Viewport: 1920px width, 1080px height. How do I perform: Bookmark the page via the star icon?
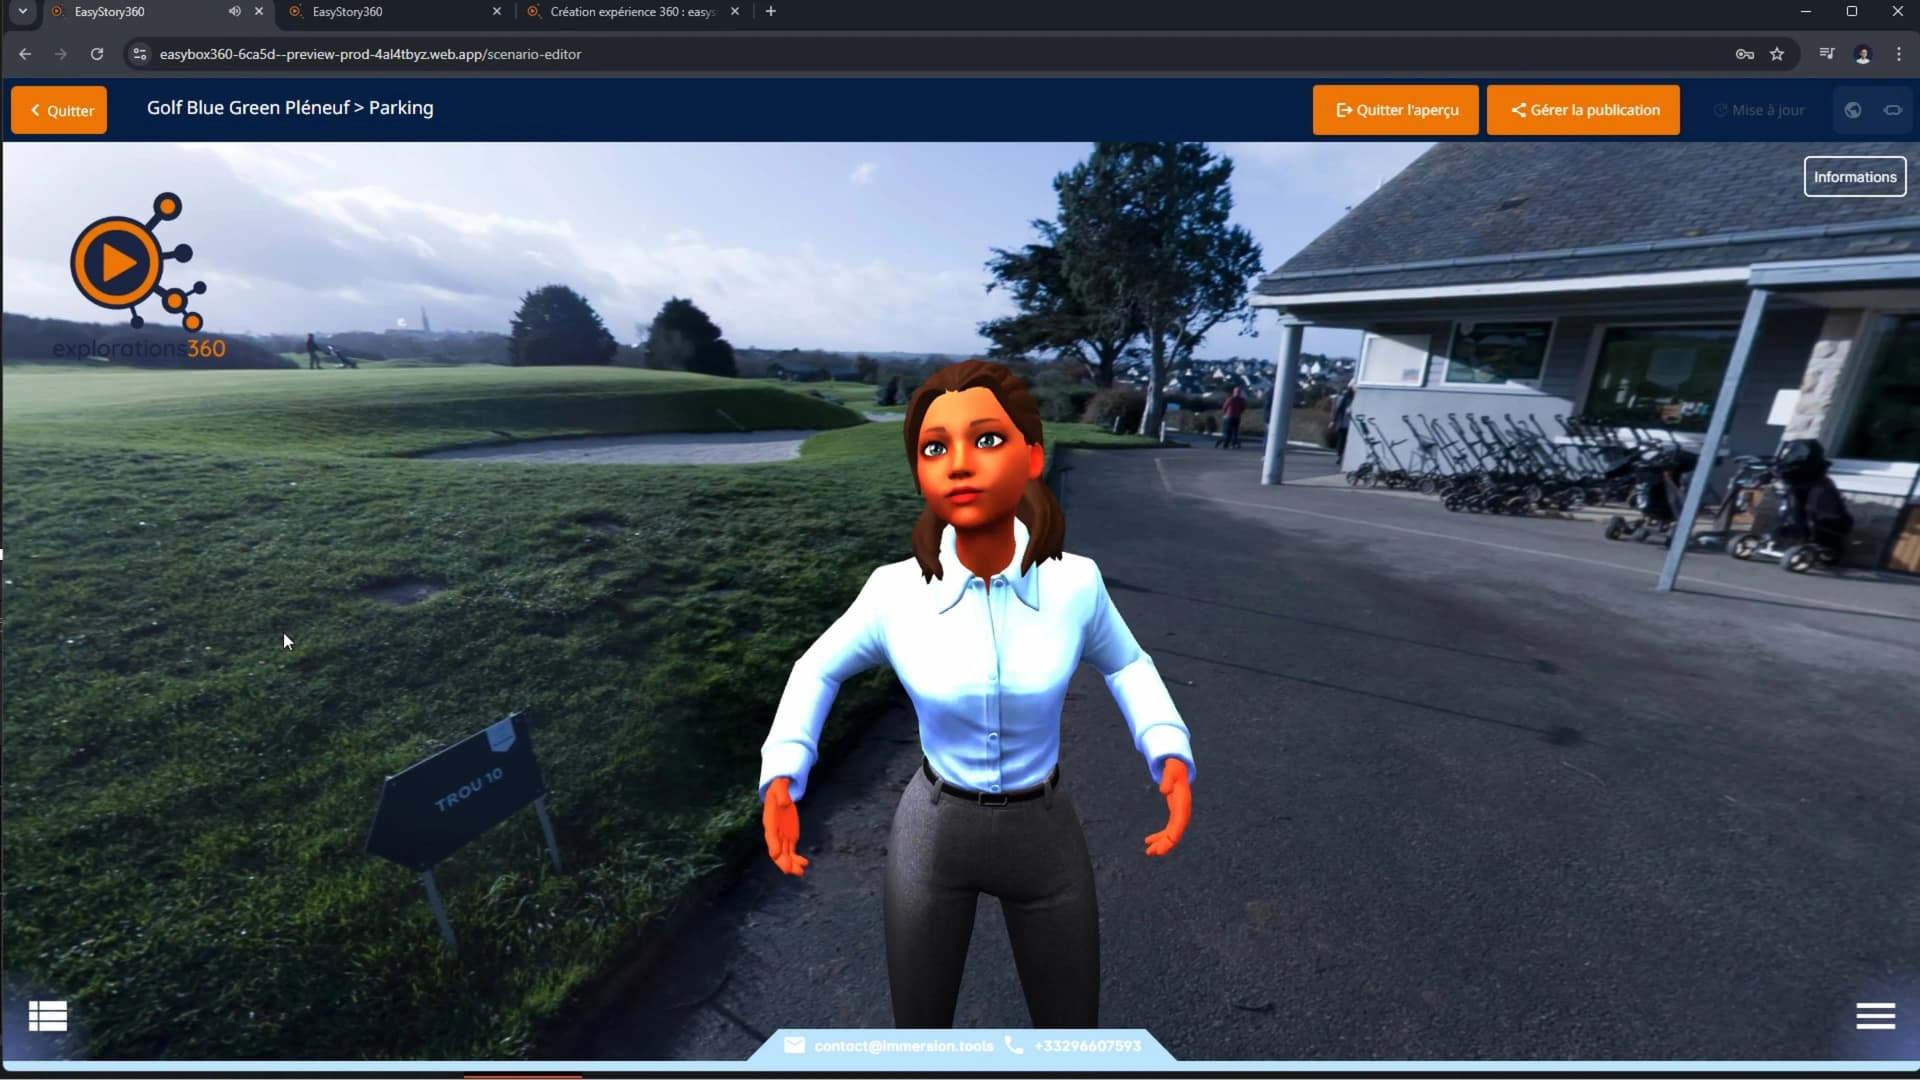(1778, 54)
